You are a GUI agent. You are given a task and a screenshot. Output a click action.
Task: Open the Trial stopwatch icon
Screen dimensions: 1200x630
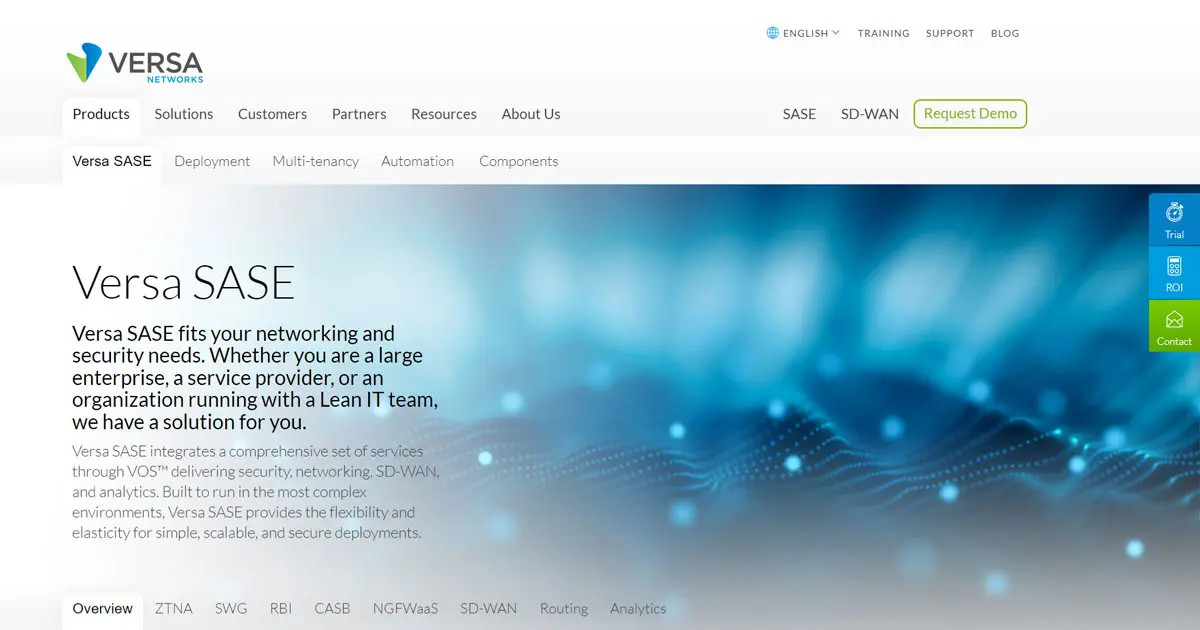(x=1174, y=212)
